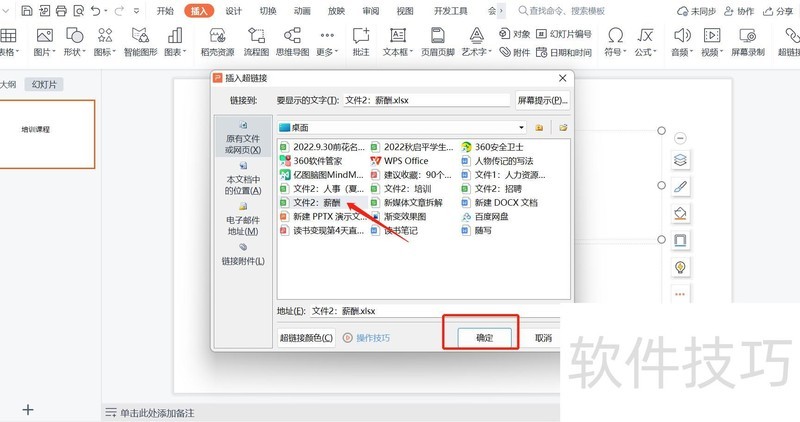The width and height of the screenshot is (800, 422).
Task: Switch to the 切换 ribbon tab
Action: 267,11
